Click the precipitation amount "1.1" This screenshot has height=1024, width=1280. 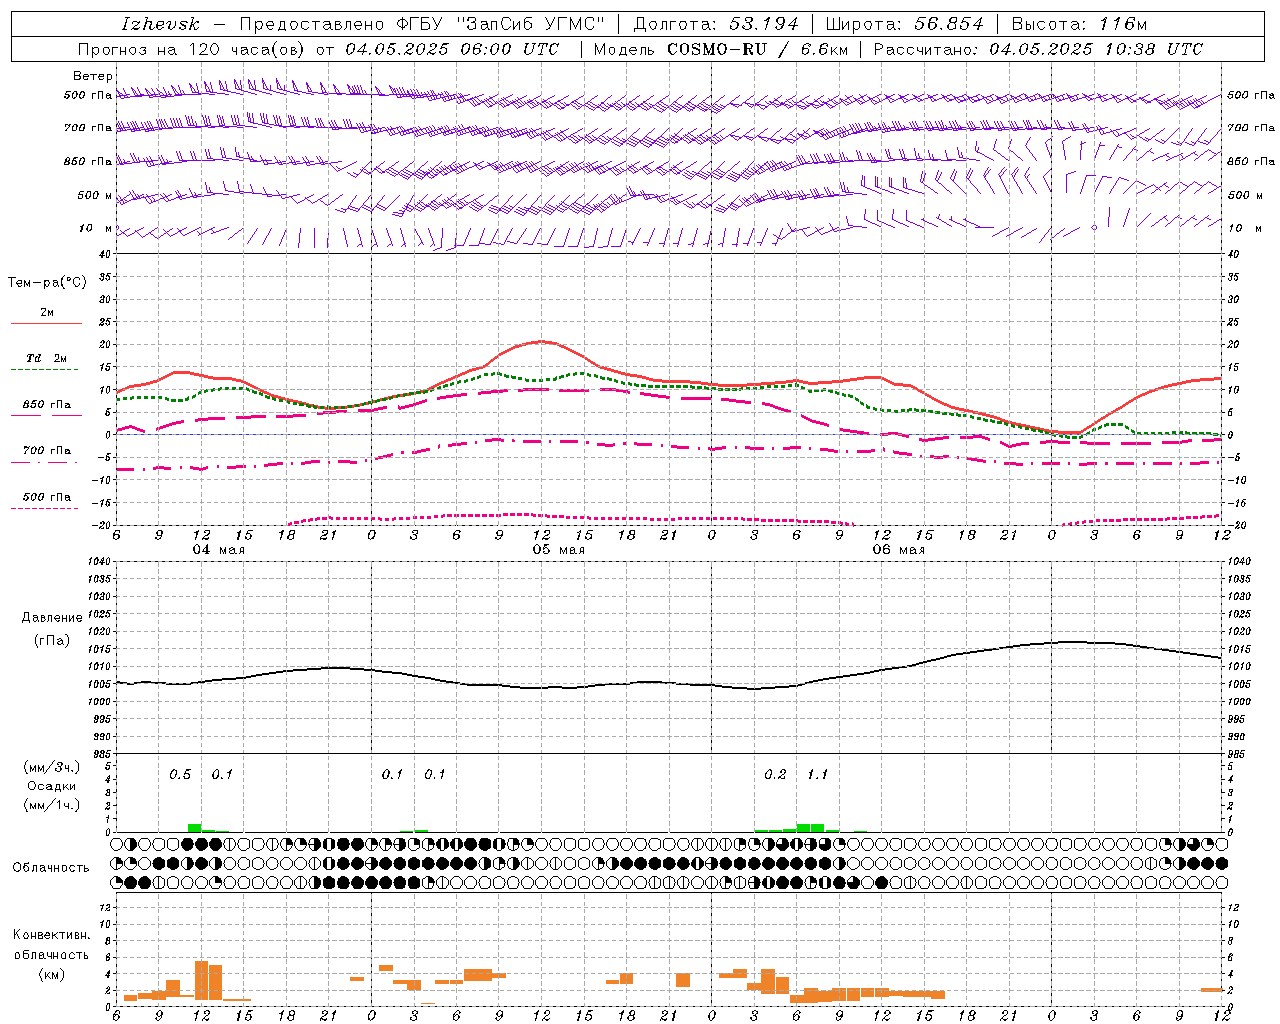pos(818,774)
